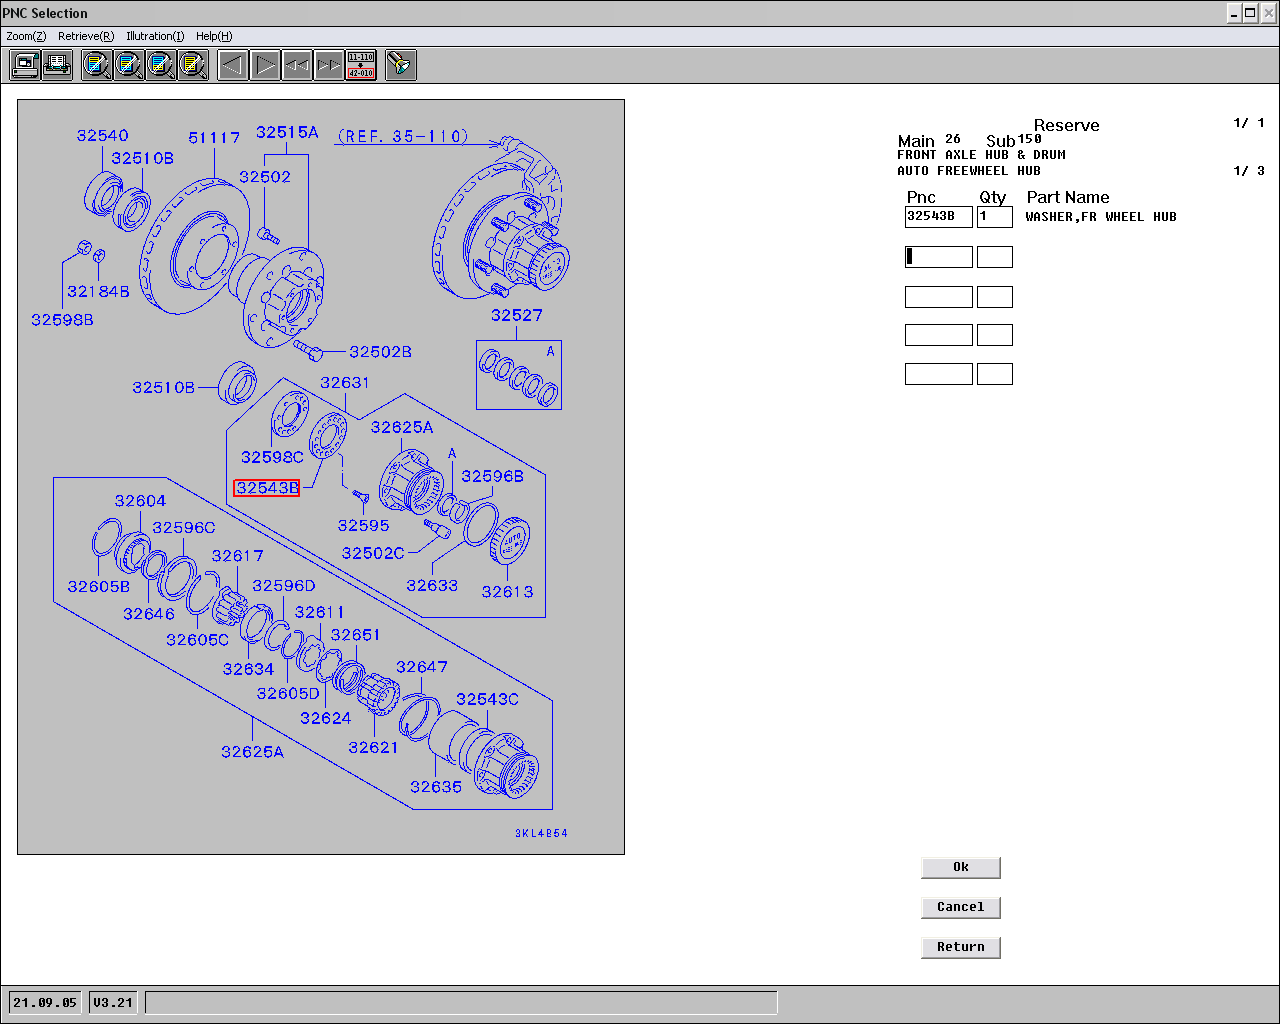
Task: Click the second empty Pnc input field
Action: tap(938, 297)
